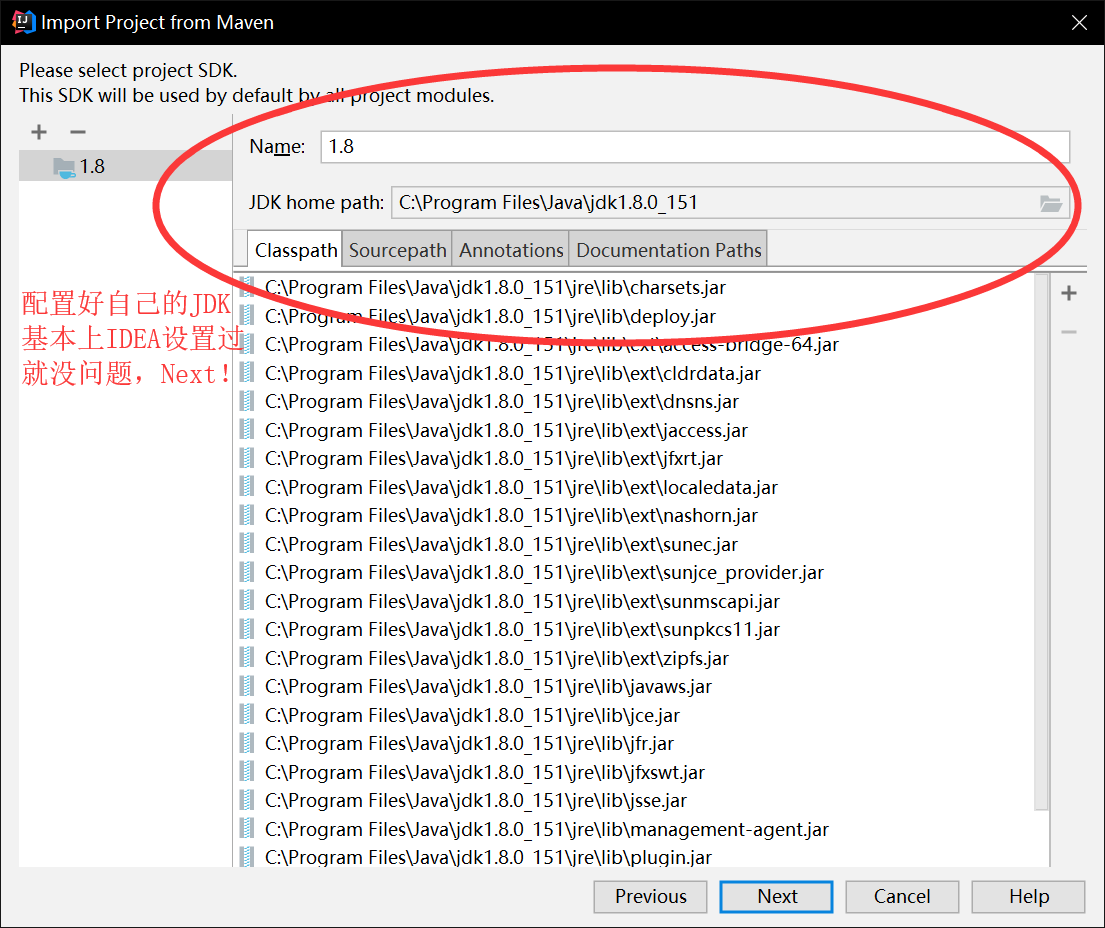Remove classpath entry with minus icon
The image size is (1105, 928).
(x=1069, y=332)
